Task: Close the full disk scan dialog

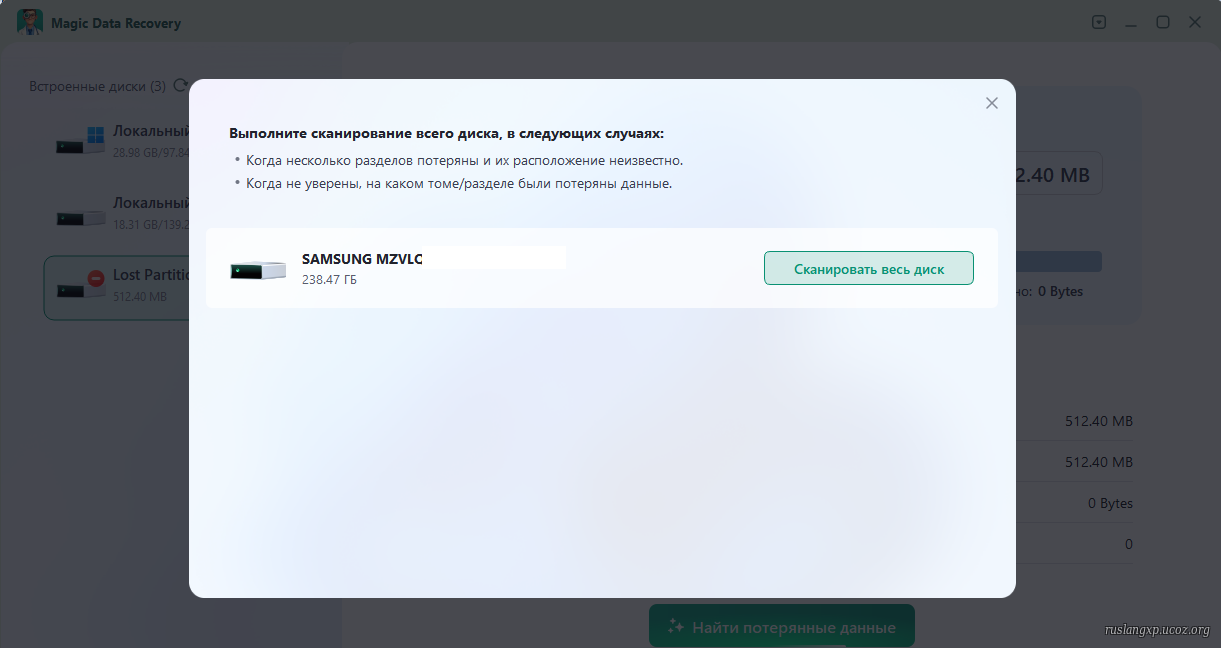Action: [x=991, y=103]
